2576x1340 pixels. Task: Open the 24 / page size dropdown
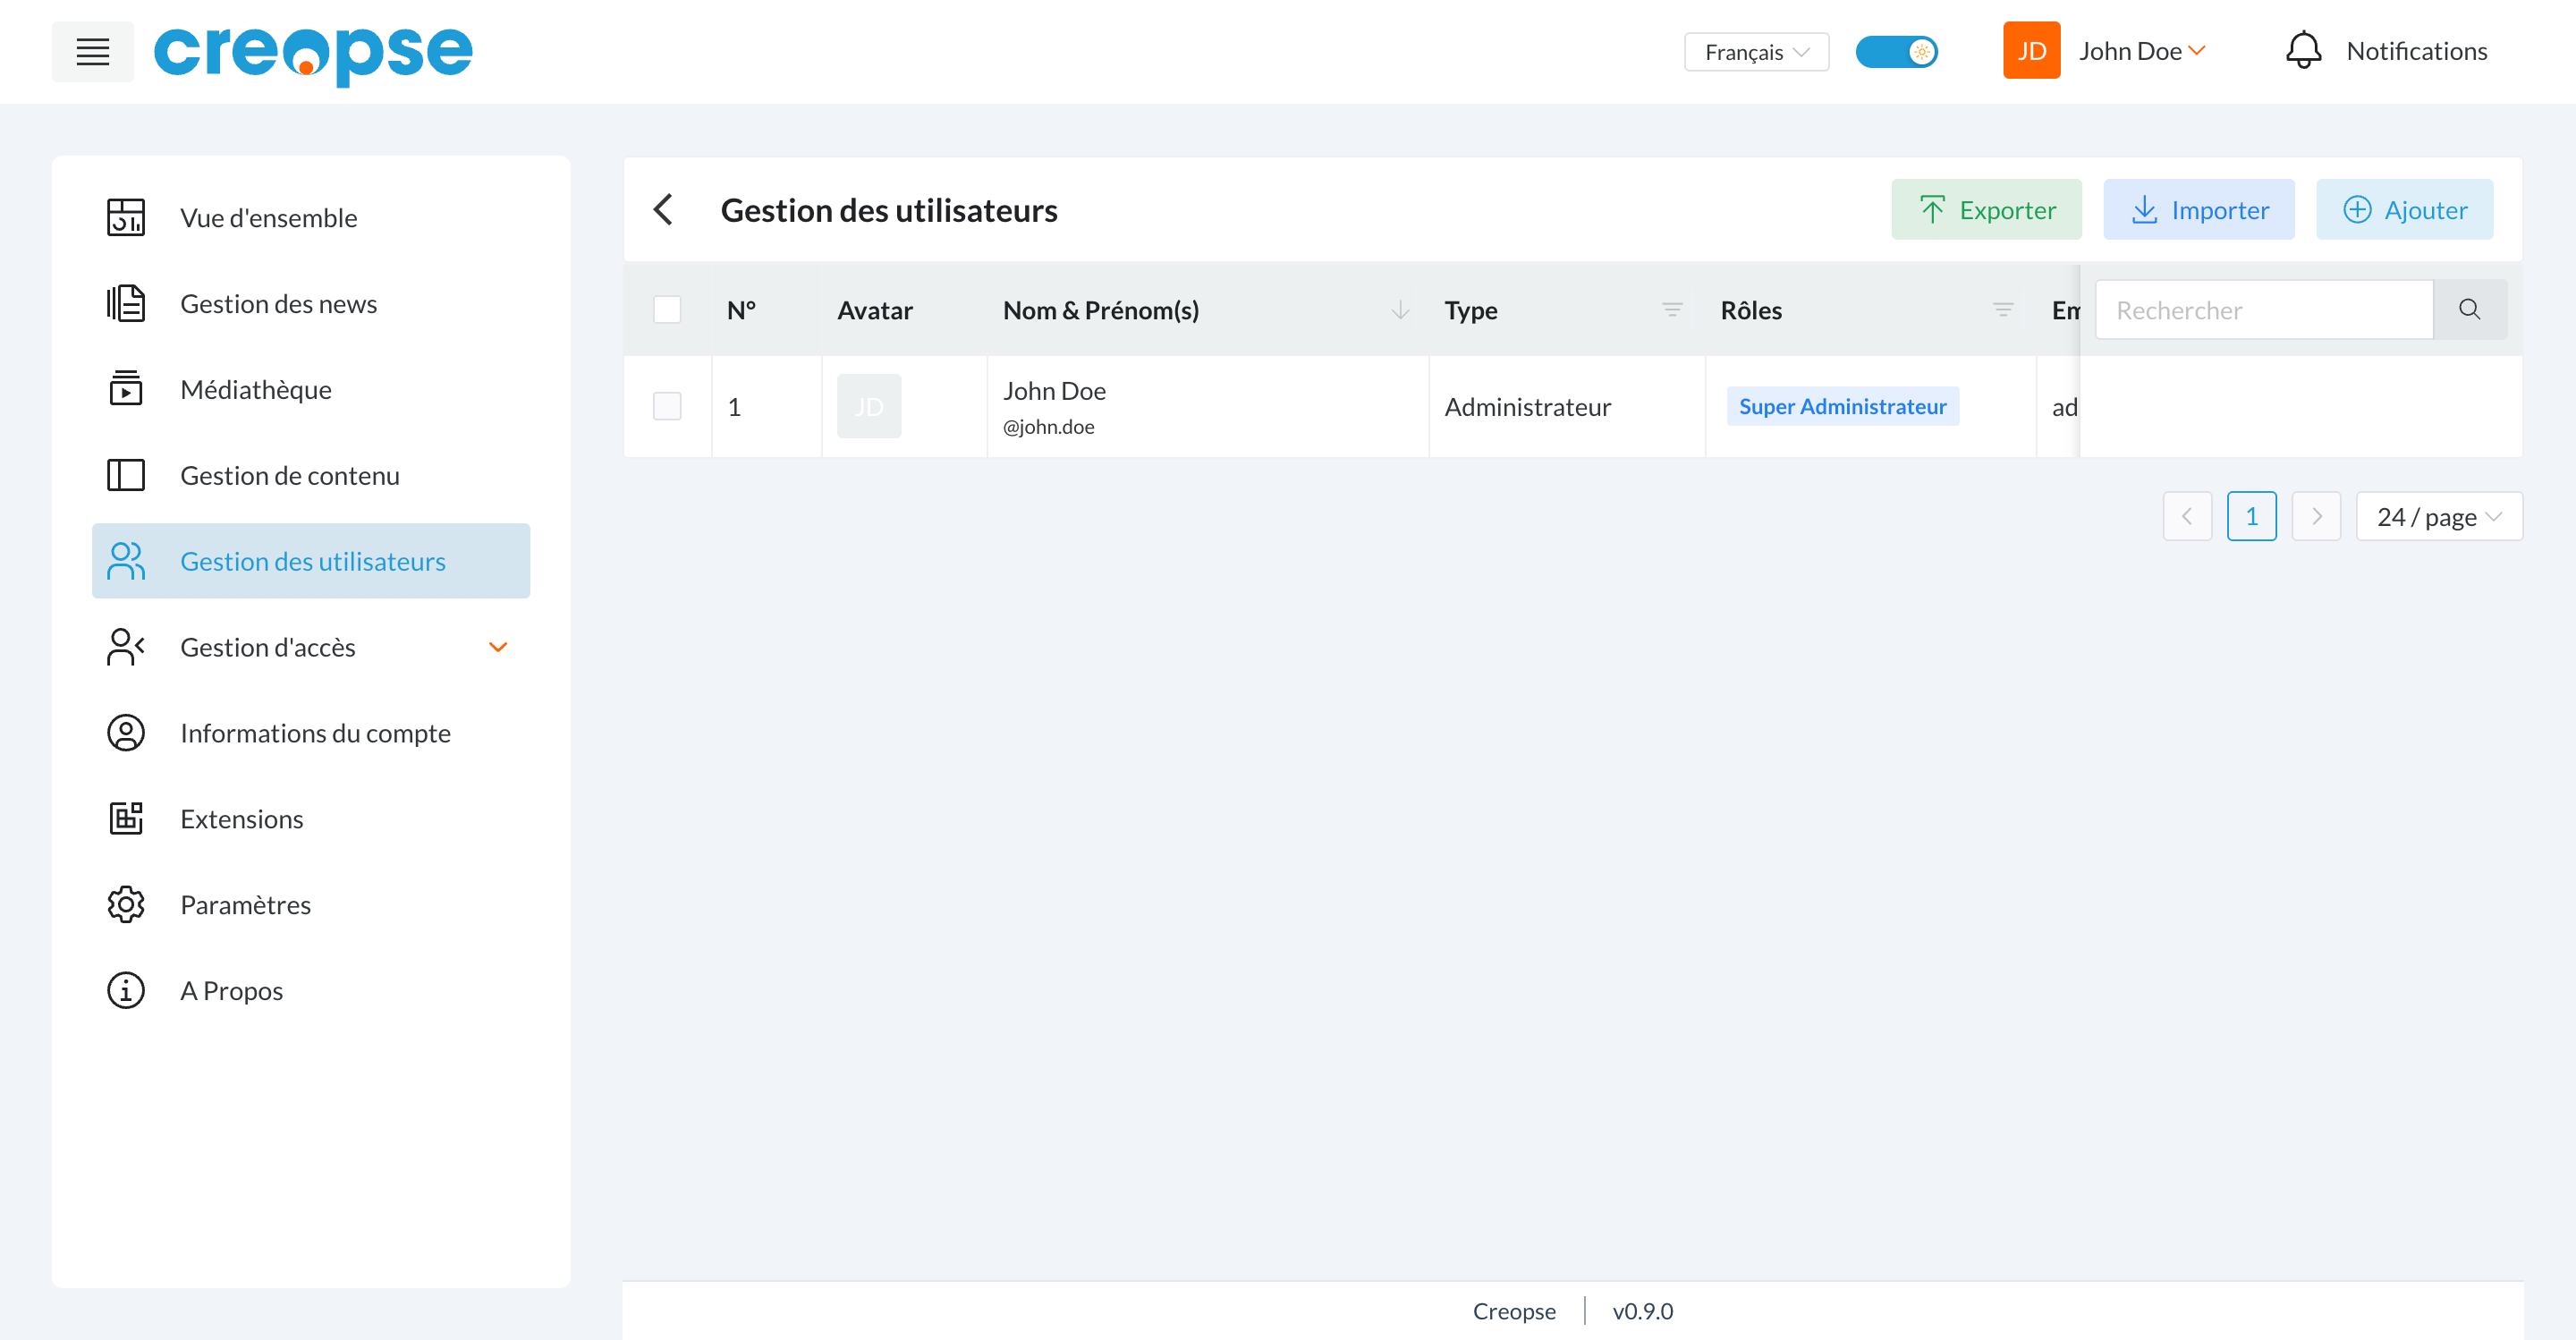point(2439,516)
